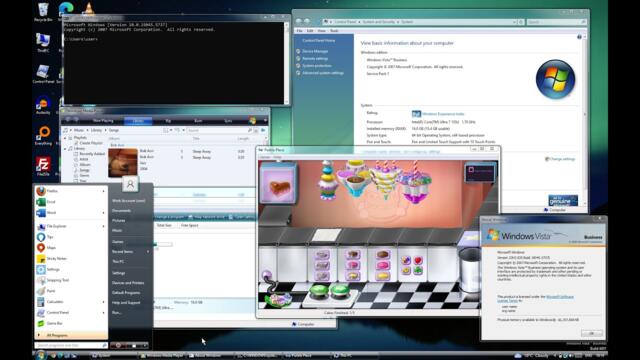Open Remote settings link in System window
Viewport: 640px width, 360px height.
tap(315, 59)
